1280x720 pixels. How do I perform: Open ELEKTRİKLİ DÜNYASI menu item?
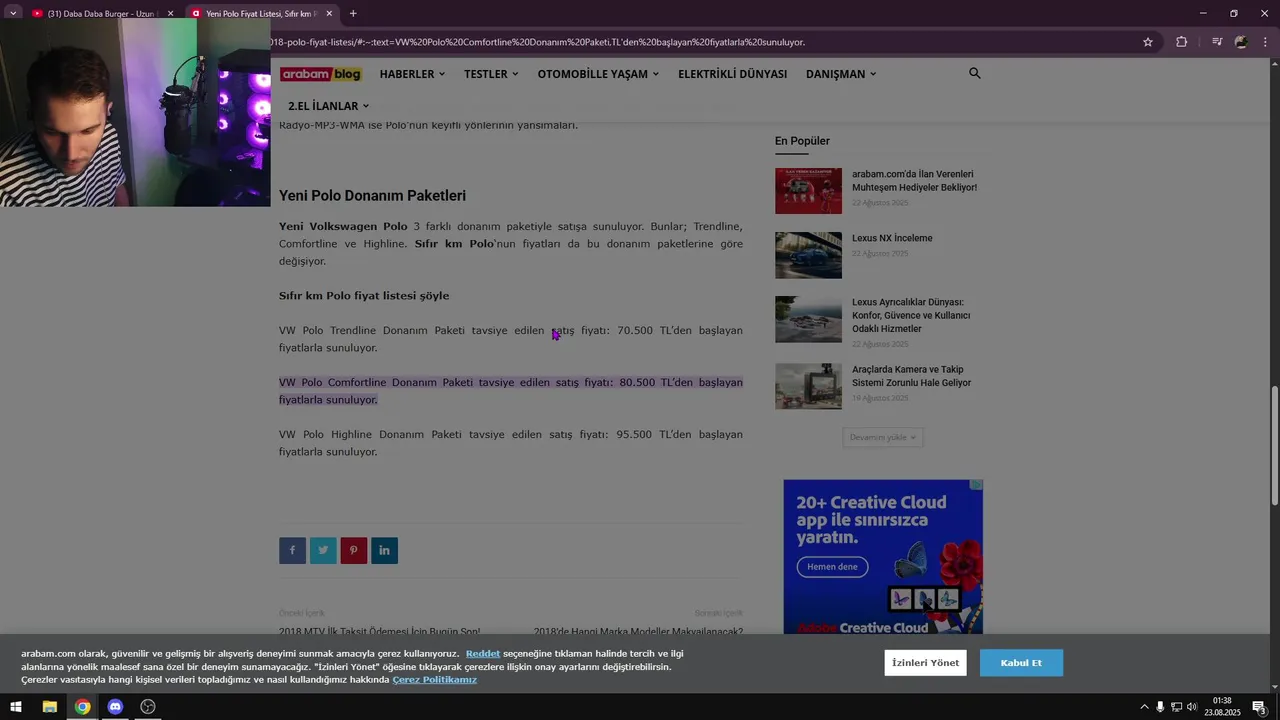click(x=732, y=74)
